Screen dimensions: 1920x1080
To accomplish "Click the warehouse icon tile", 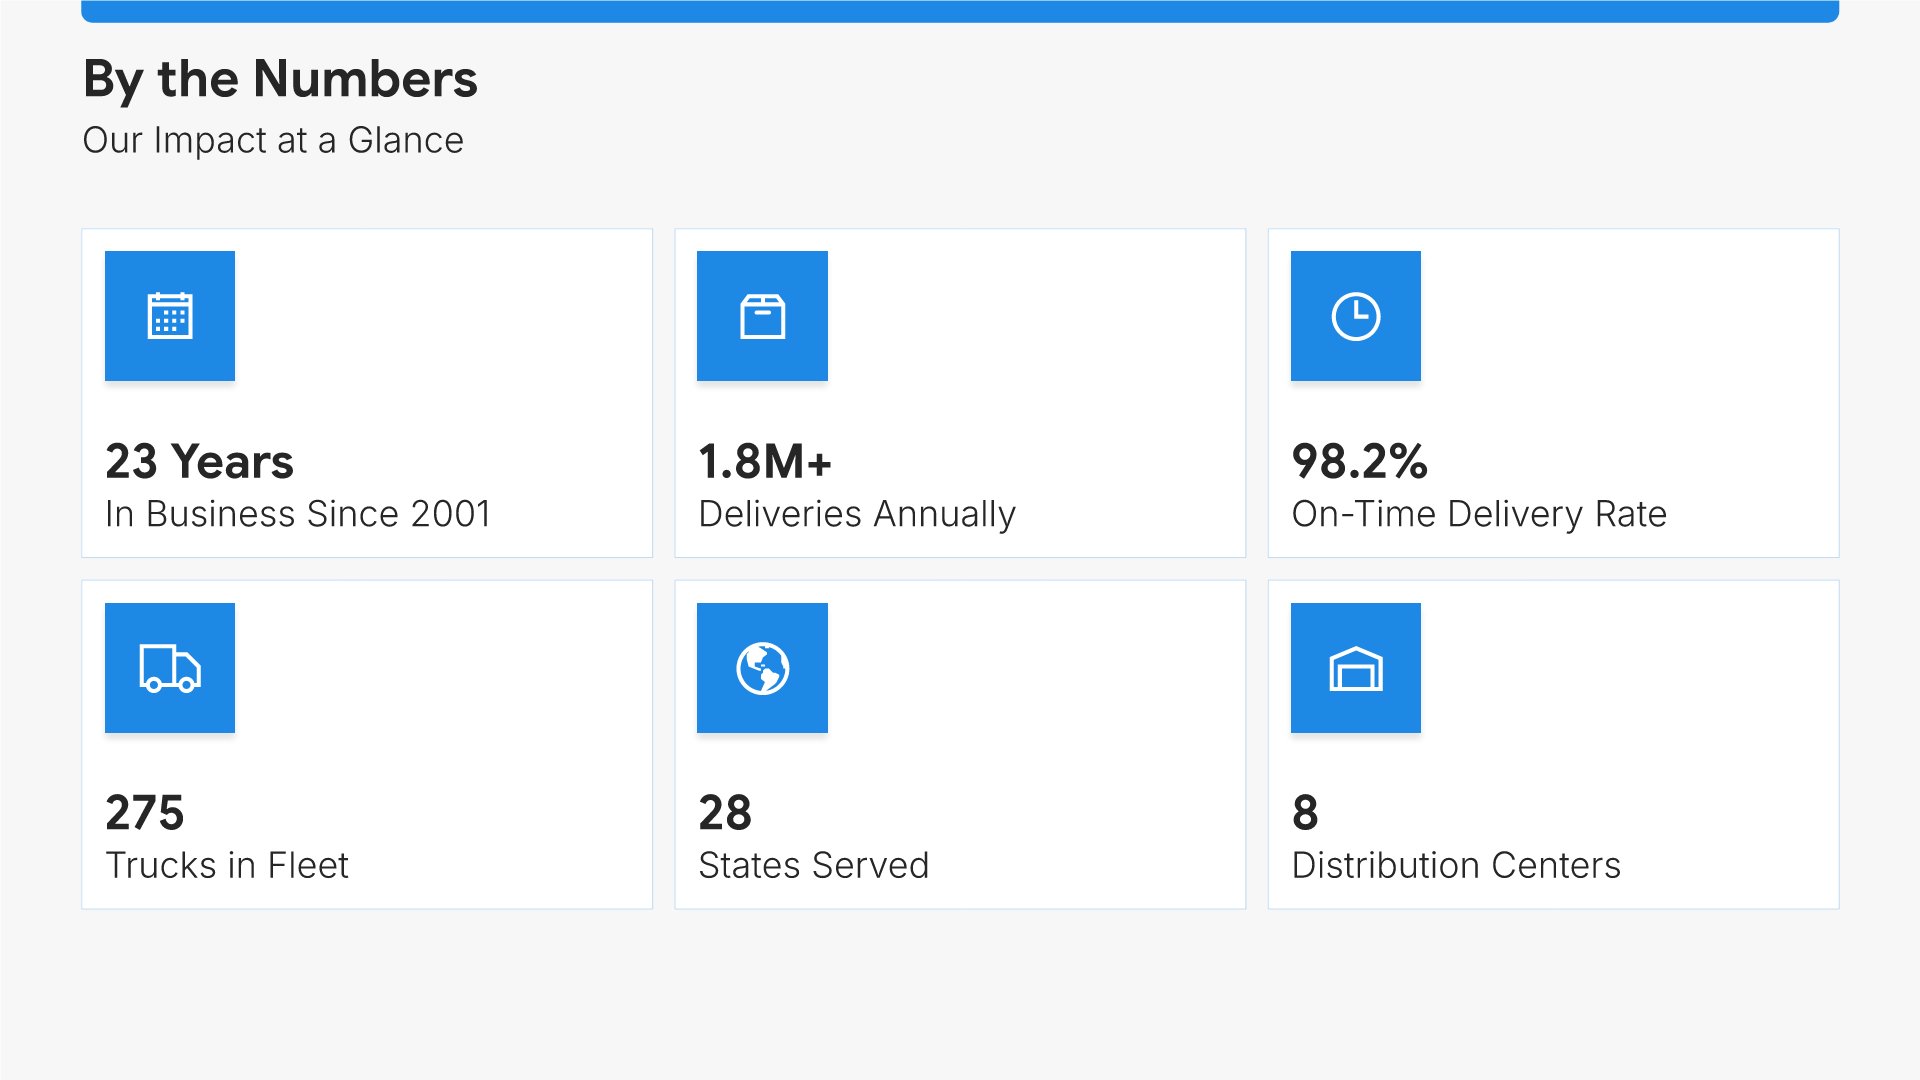I will pyautogui.click(x=1355, y=668).
